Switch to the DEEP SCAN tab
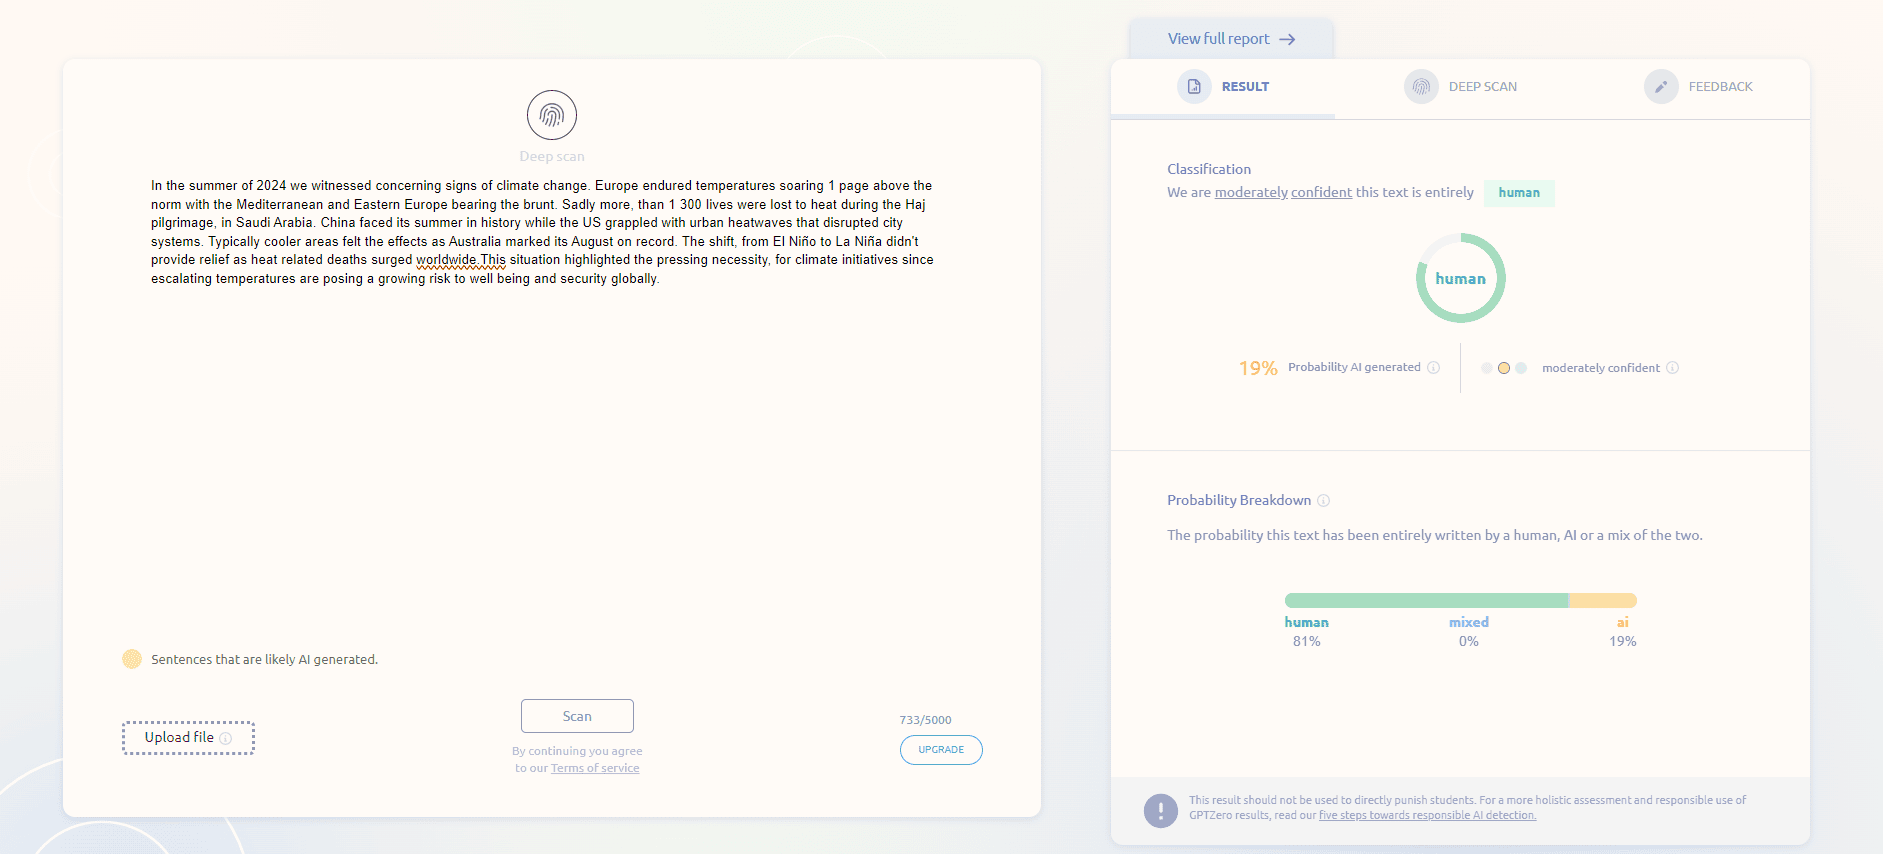This screenshot has width=1883, height=854. pyautogui.click(x=1482, y=87)
